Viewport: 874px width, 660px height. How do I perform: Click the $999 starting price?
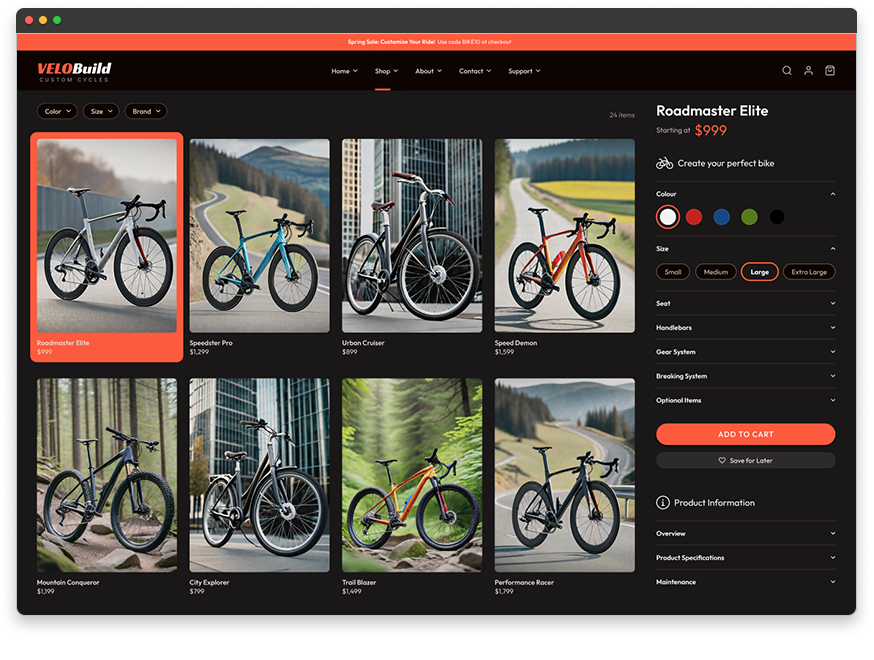pyautogui.click(x=711, y=130)
